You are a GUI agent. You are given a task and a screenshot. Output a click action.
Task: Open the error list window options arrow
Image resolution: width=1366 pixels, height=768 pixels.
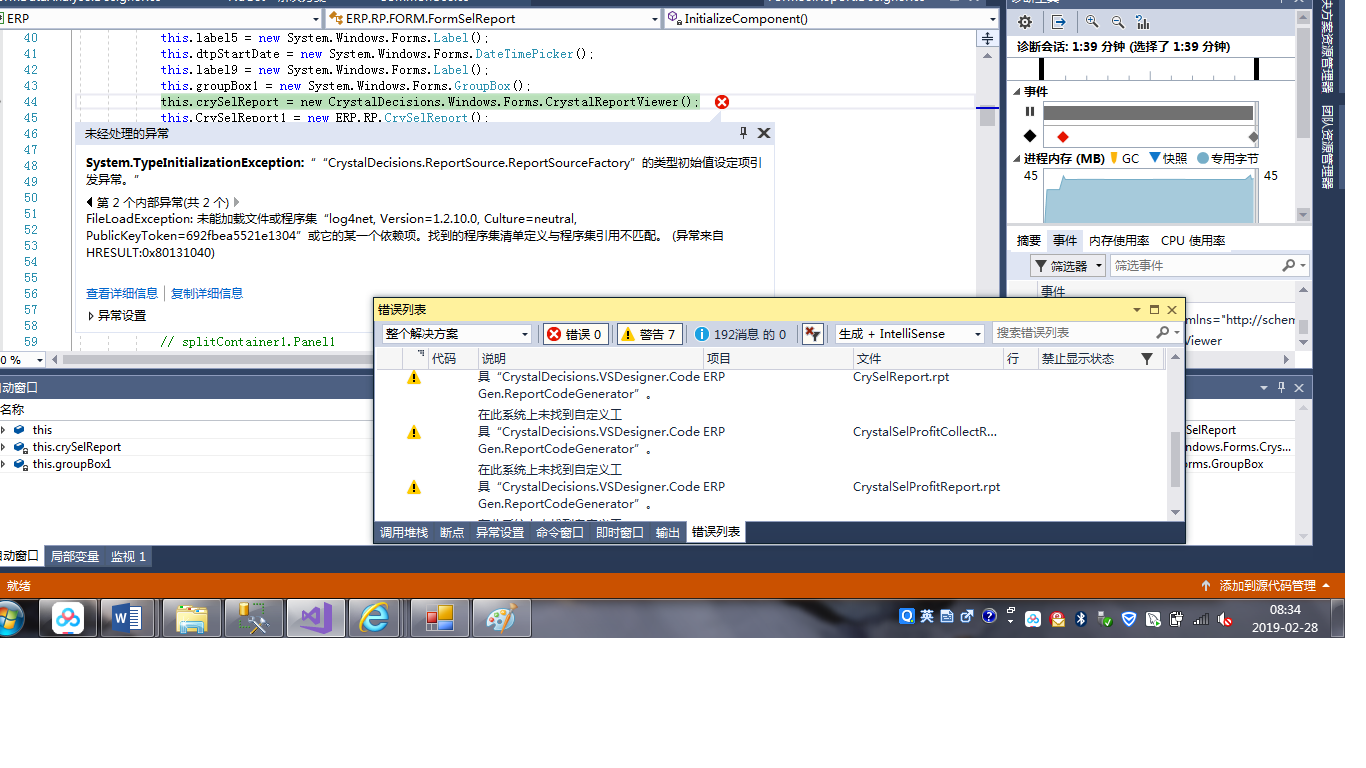pos(1136,310)
